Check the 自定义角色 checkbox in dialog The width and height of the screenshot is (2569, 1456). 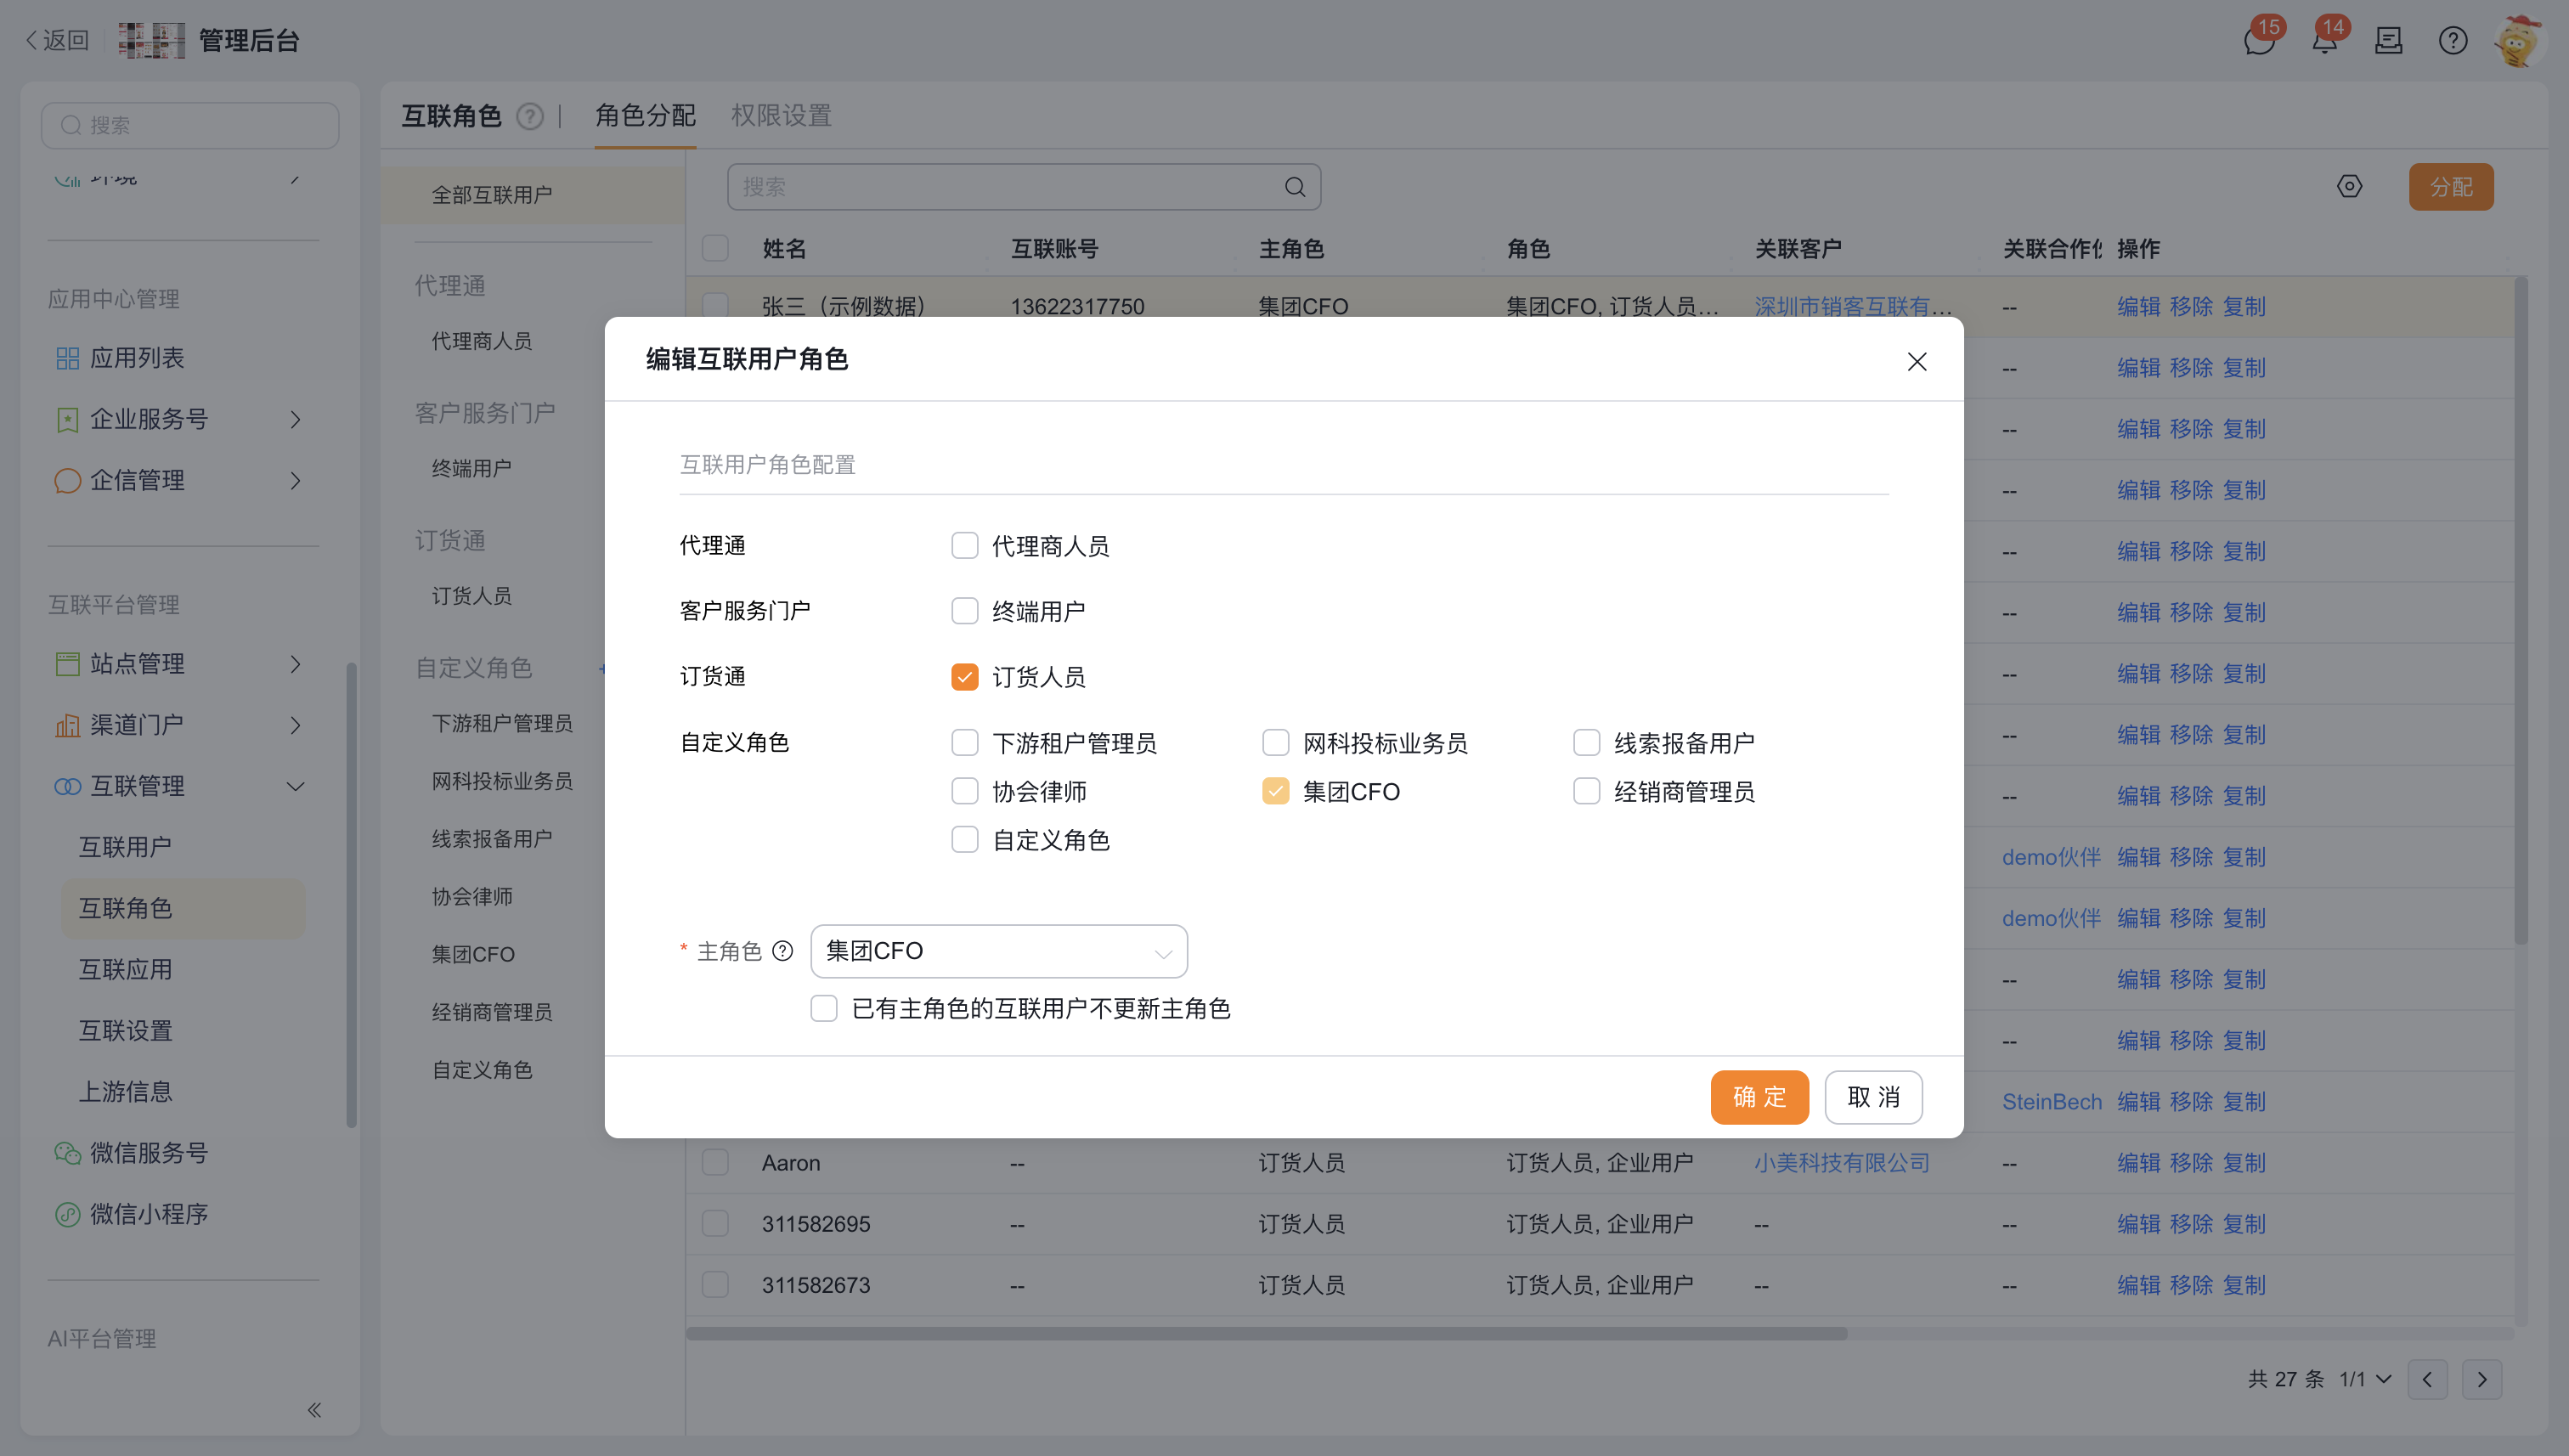coord(964,840)
